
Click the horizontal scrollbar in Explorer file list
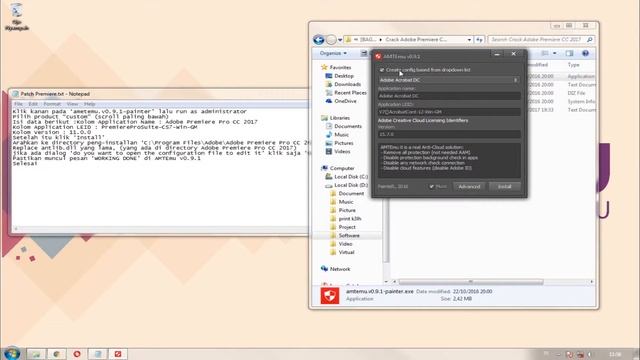point(471,282)
